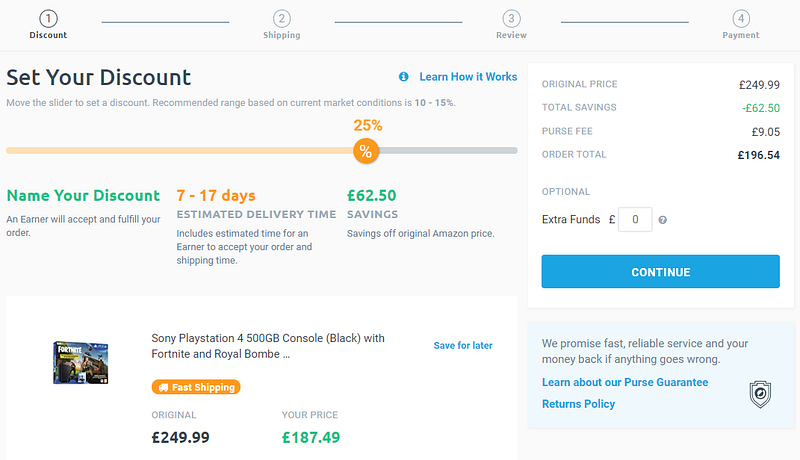Click the PlayStation 4 Fortnite product thumbnail
This screenshot has height=460, width=800.
pos(81,362)
